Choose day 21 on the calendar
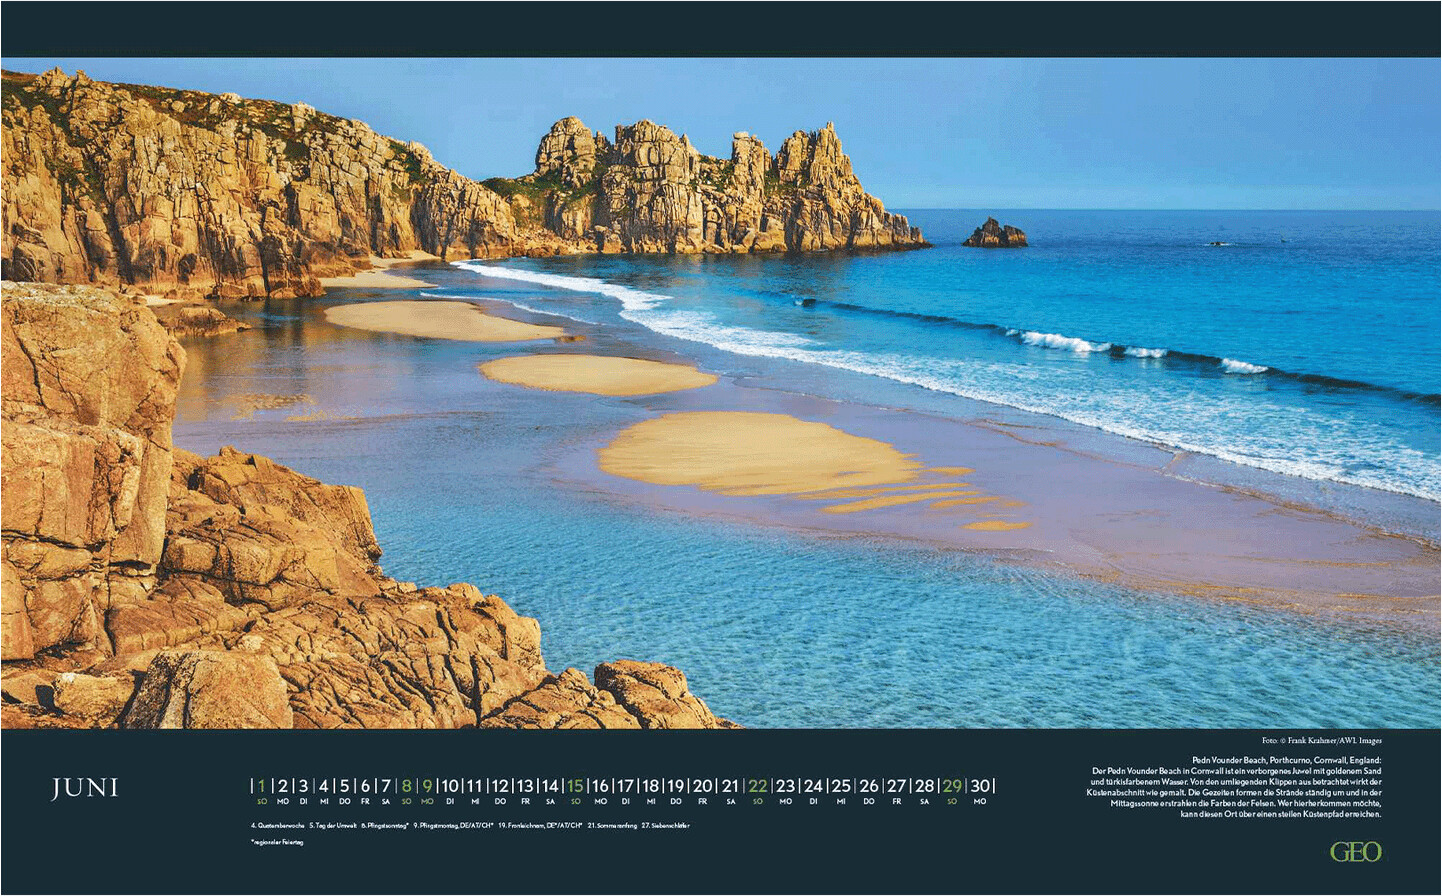 730,786
